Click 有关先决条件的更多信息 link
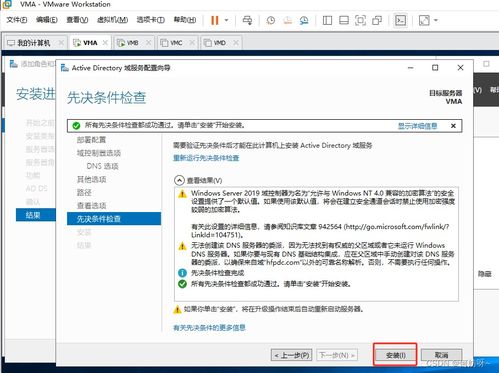The width and height of the screenshot is (499, 373). (x=209, y=328)
